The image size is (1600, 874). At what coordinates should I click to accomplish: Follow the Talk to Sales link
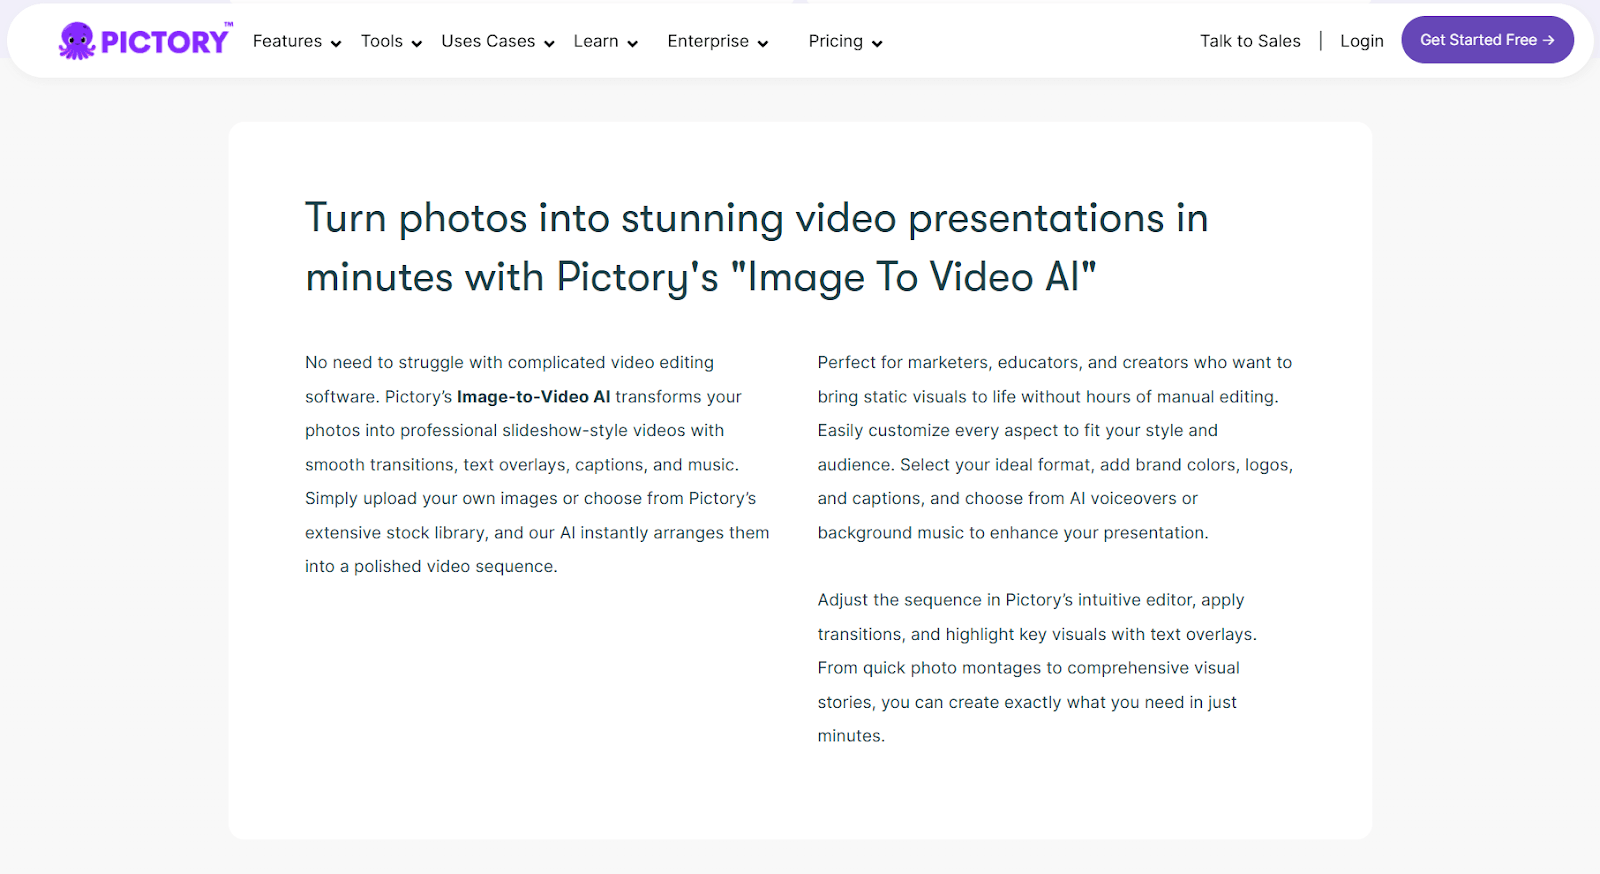click(1250, 41)
